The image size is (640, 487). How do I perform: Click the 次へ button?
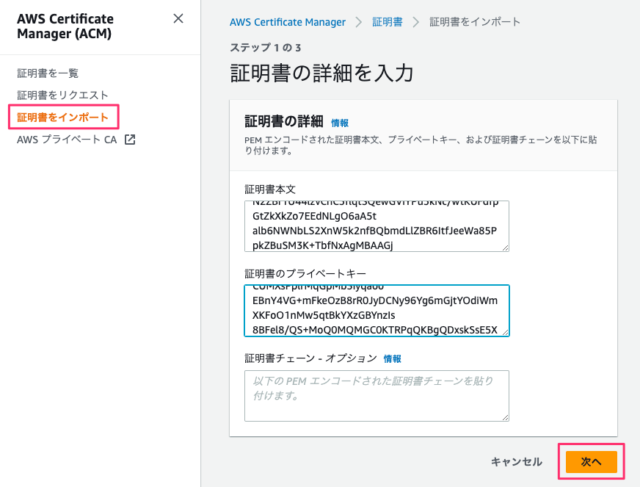[x=591, y=462]
